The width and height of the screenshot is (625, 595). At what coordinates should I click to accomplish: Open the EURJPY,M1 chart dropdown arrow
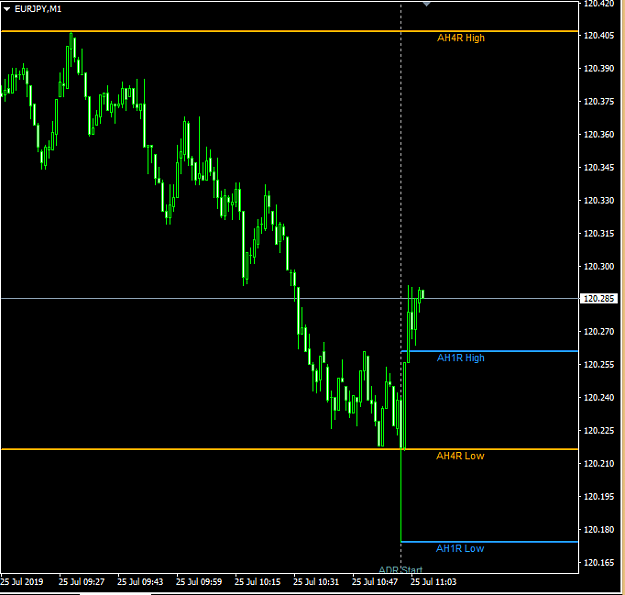pos(7,9)
